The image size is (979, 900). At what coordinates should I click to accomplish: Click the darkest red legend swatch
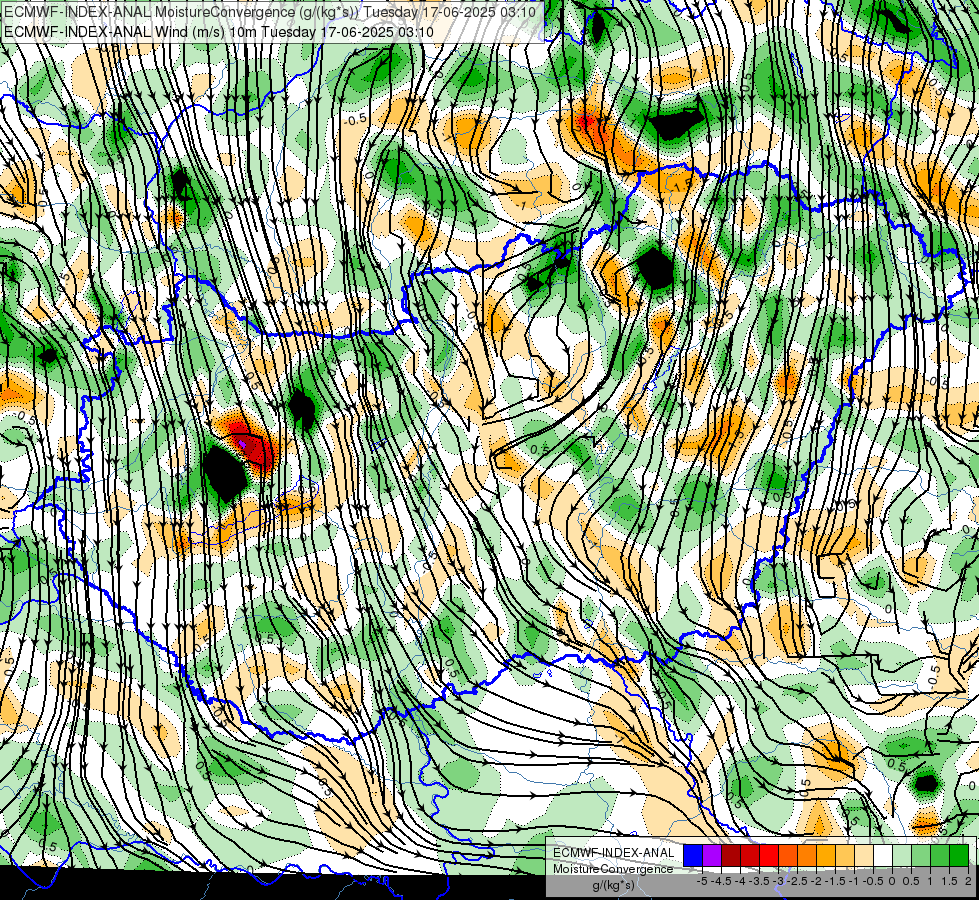(731, 855)
